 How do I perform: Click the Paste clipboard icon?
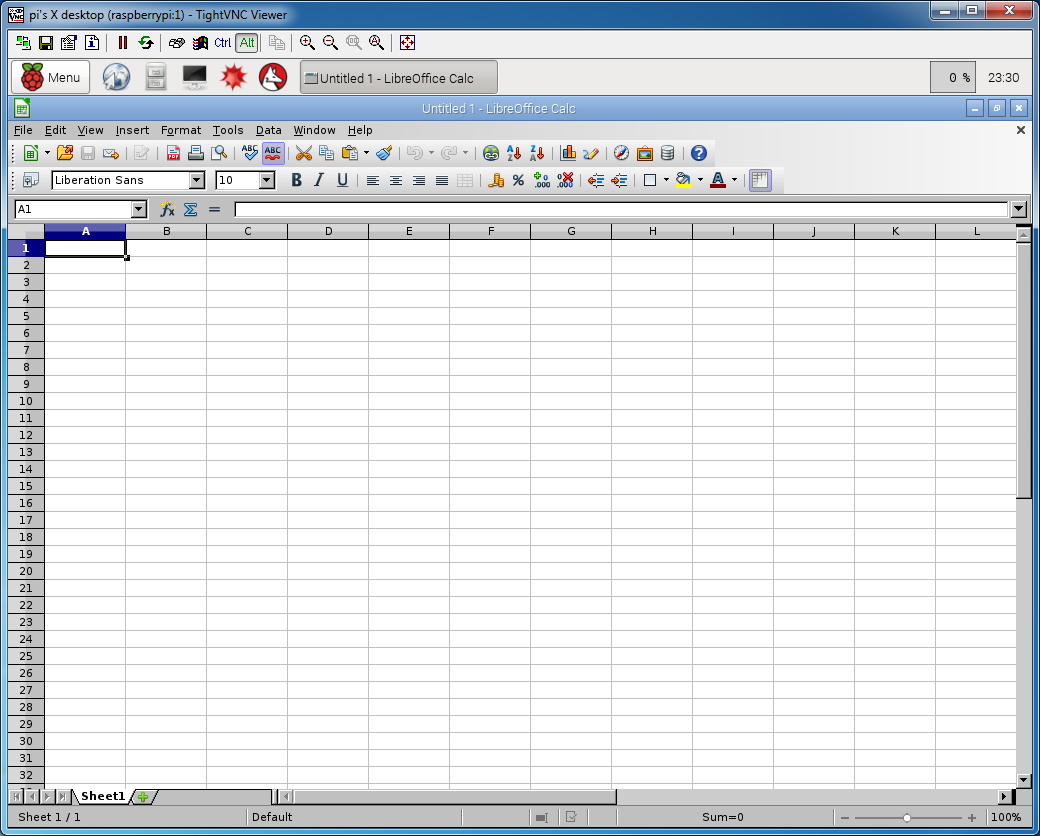350,153
